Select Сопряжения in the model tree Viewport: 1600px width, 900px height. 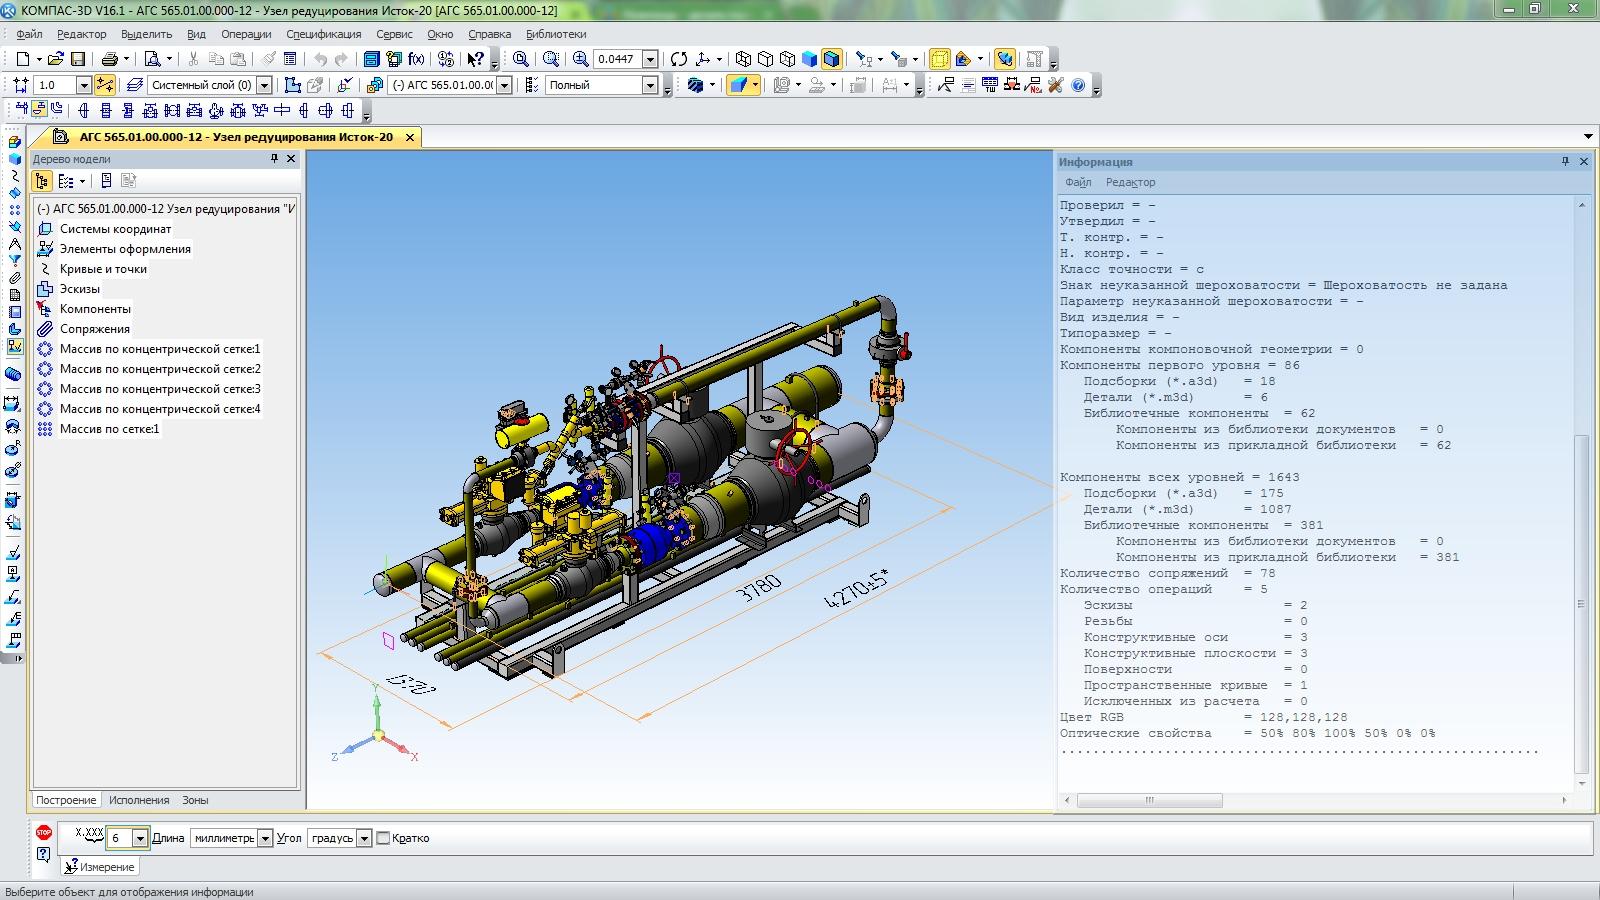[x=95, y=329]
